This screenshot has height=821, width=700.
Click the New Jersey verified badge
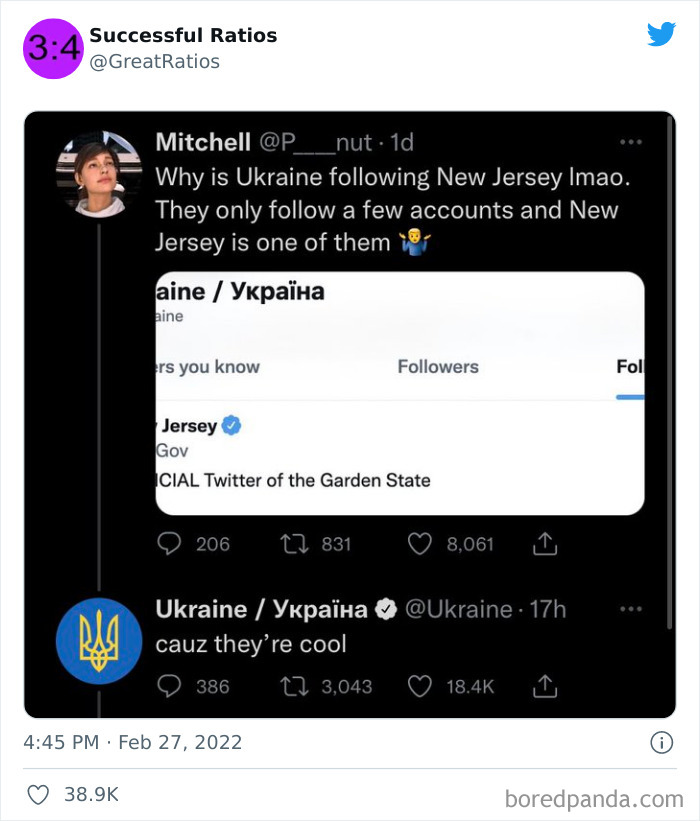coord(232,426)
